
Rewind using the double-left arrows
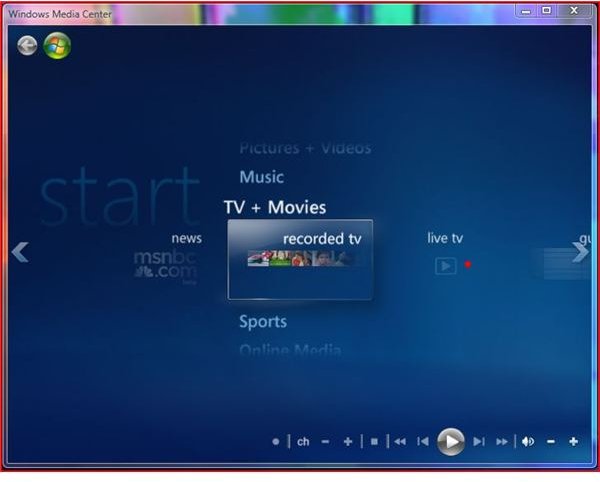[x=400, y=442]
